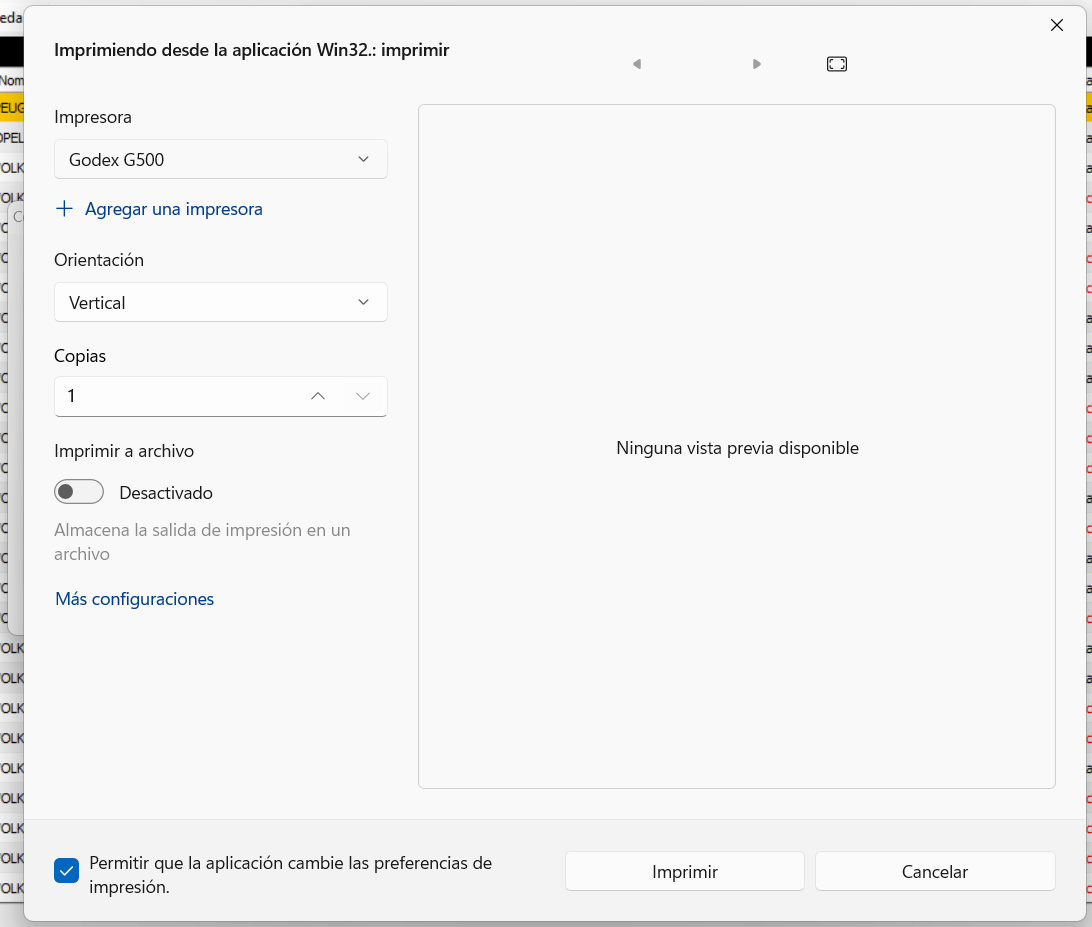Open the Más configuraciones link
Image resolution: width=1092 pixels, height=927 pixels.
coord(135,599)
